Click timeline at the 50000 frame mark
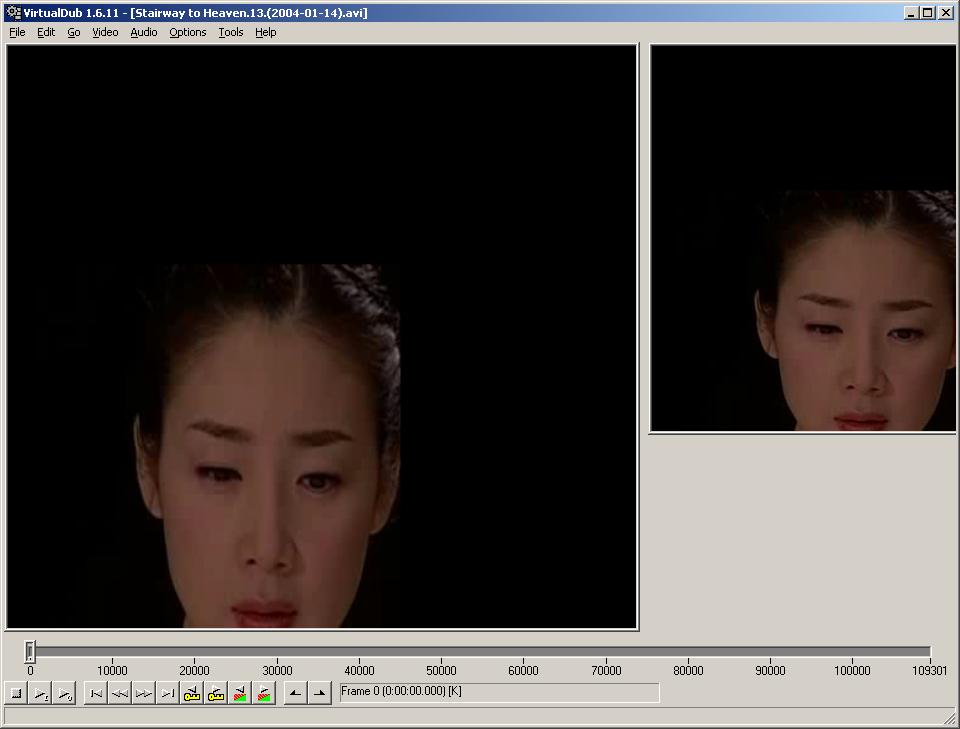The image size is (960, 729). point(441,651)
